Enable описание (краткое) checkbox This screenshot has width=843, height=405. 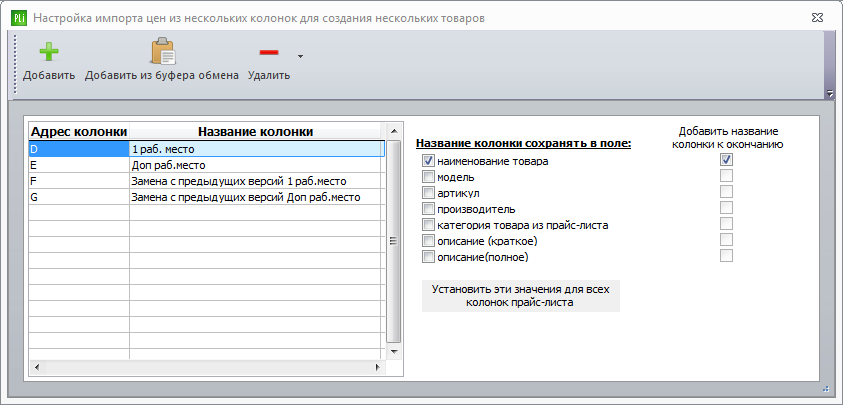point(428,240)
